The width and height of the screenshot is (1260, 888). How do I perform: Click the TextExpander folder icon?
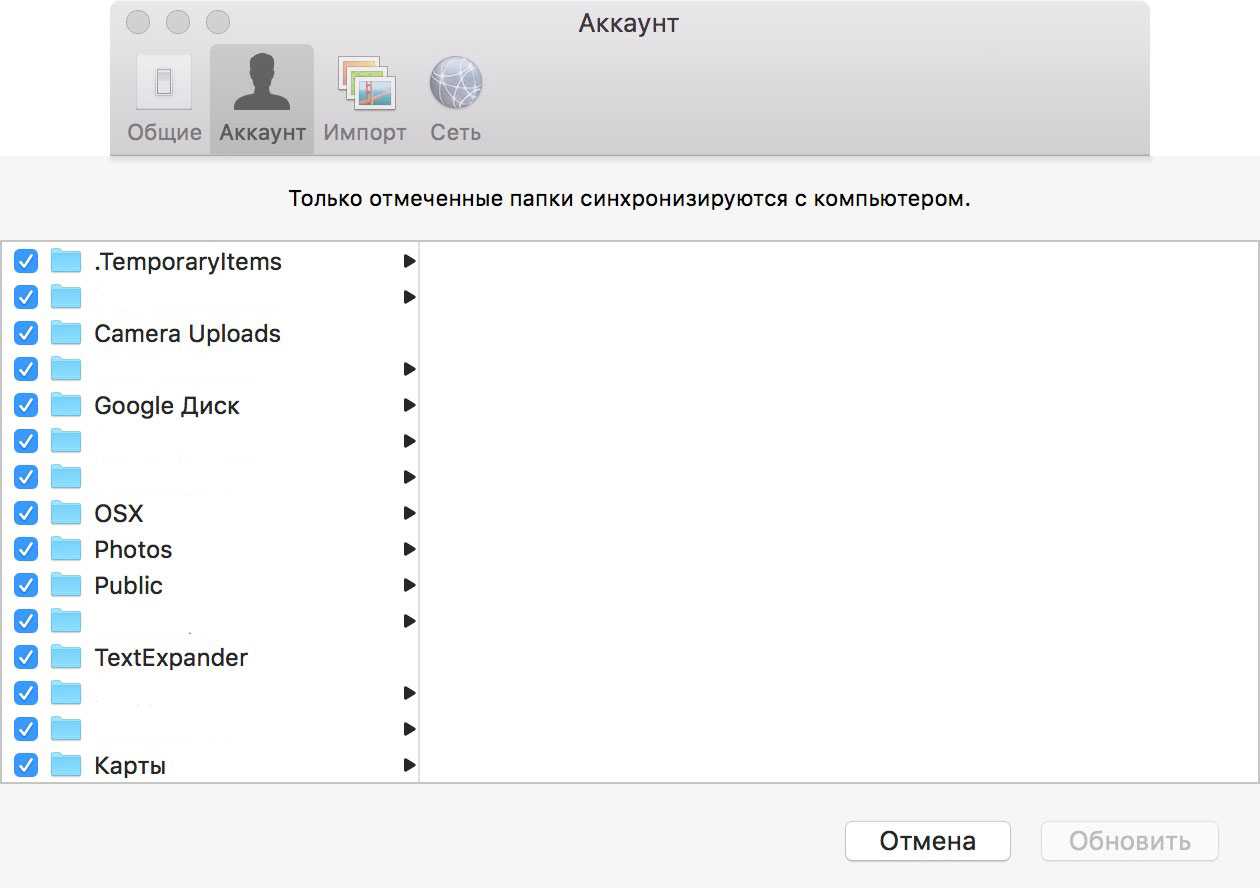[66, 658]
